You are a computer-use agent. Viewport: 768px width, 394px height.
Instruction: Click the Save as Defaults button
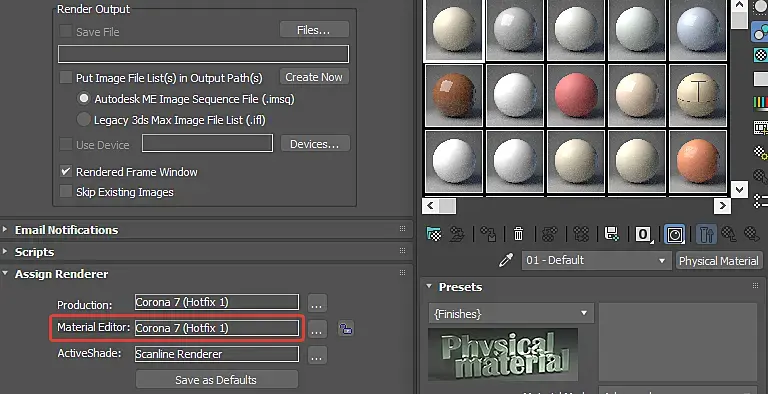pyautogui.click(x=216, y=380)
